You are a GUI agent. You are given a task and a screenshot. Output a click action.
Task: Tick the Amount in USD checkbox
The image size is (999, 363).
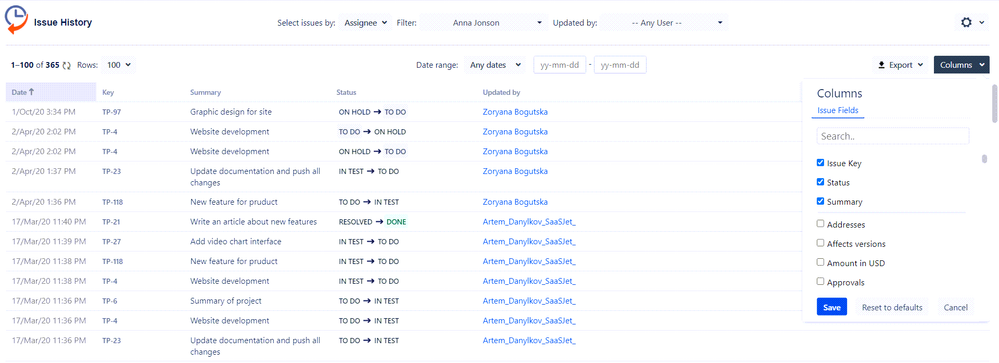click(x=821, y=262)
